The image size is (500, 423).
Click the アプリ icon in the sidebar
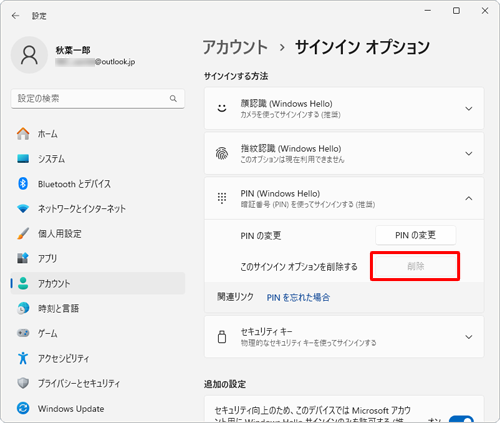tap(23, 258)
